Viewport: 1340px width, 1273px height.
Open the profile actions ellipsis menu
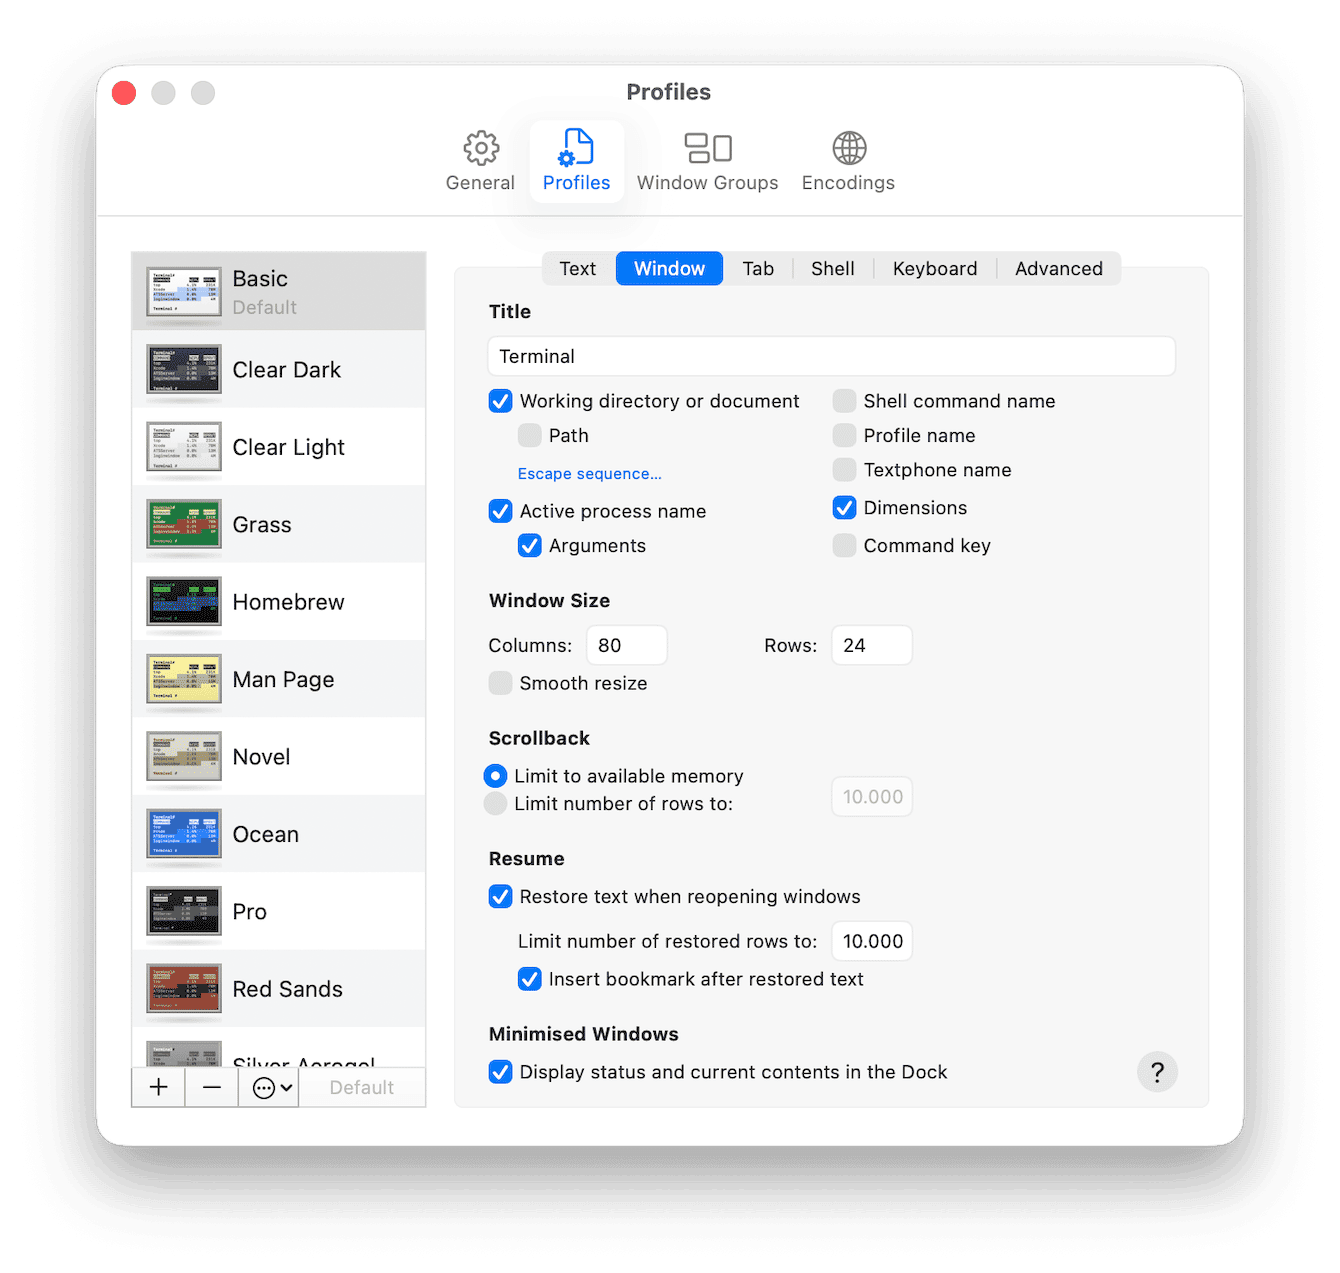tap(268, 1087)
